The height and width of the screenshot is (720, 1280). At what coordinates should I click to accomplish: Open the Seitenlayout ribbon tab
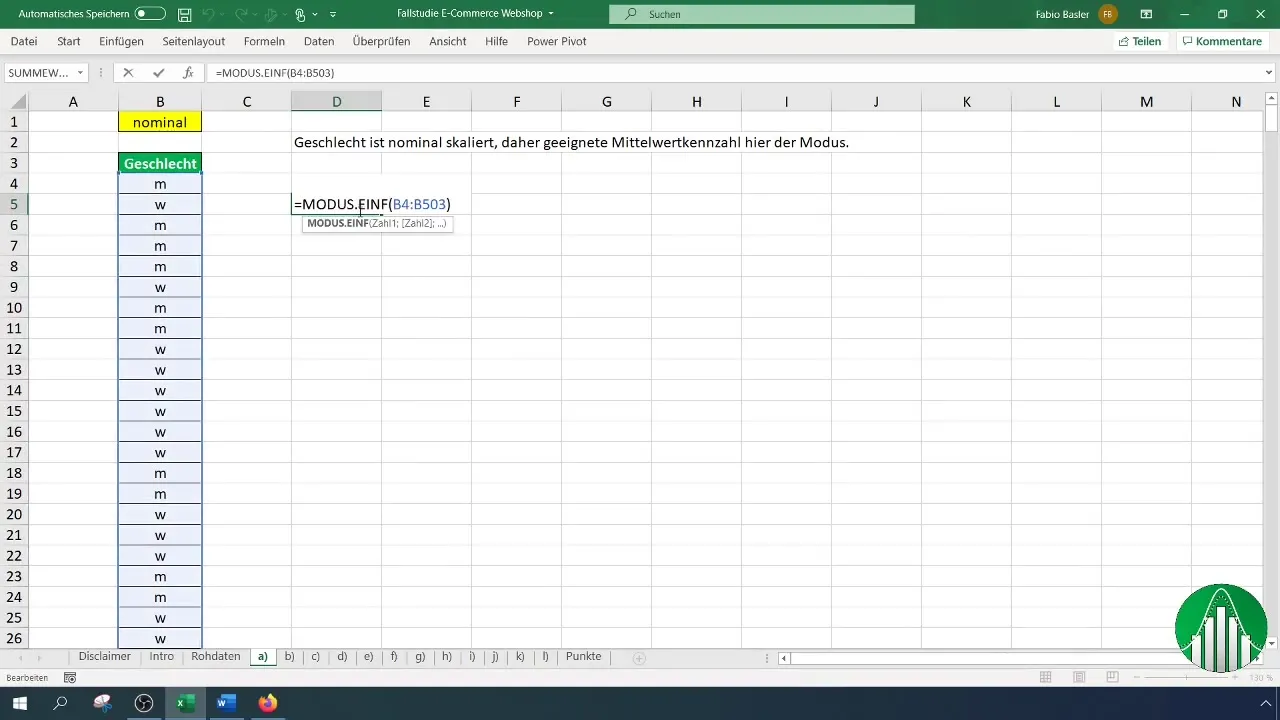192,41
